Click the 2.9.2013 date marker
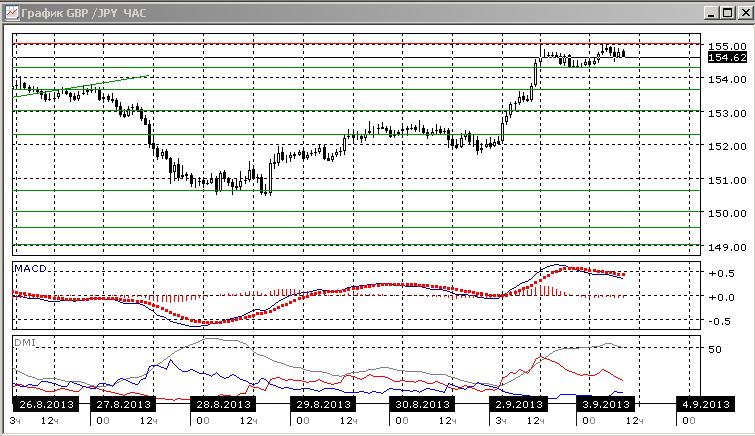 519,404
